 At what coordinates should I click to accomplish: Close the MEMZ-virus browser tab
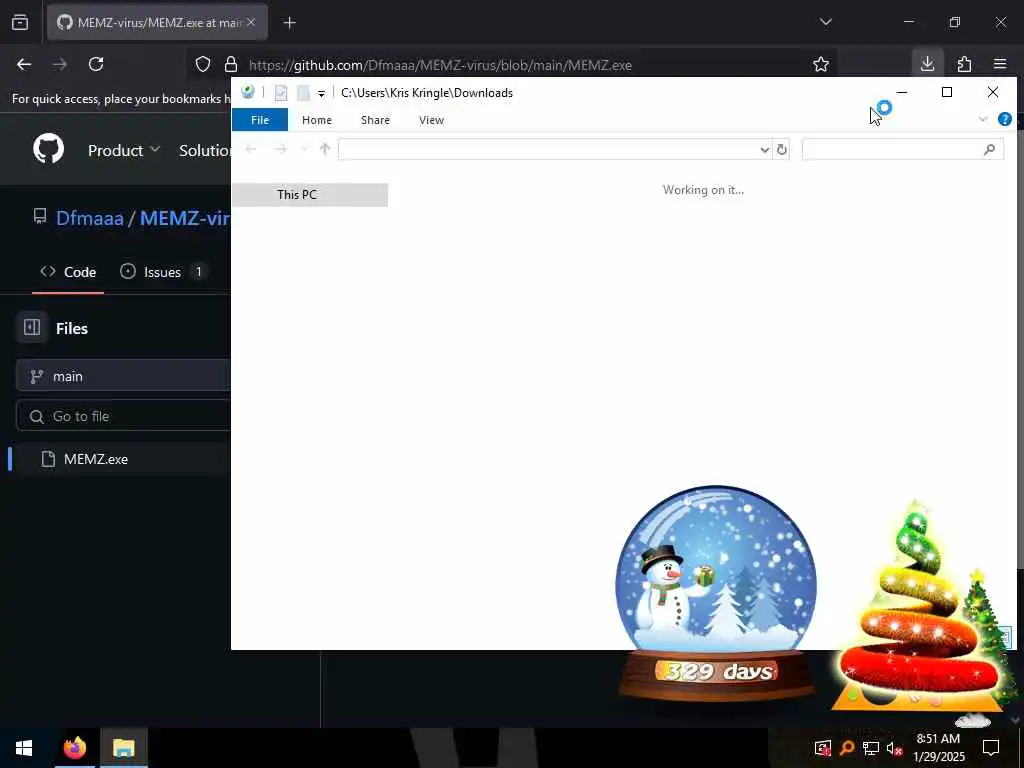tap(251, 22)
